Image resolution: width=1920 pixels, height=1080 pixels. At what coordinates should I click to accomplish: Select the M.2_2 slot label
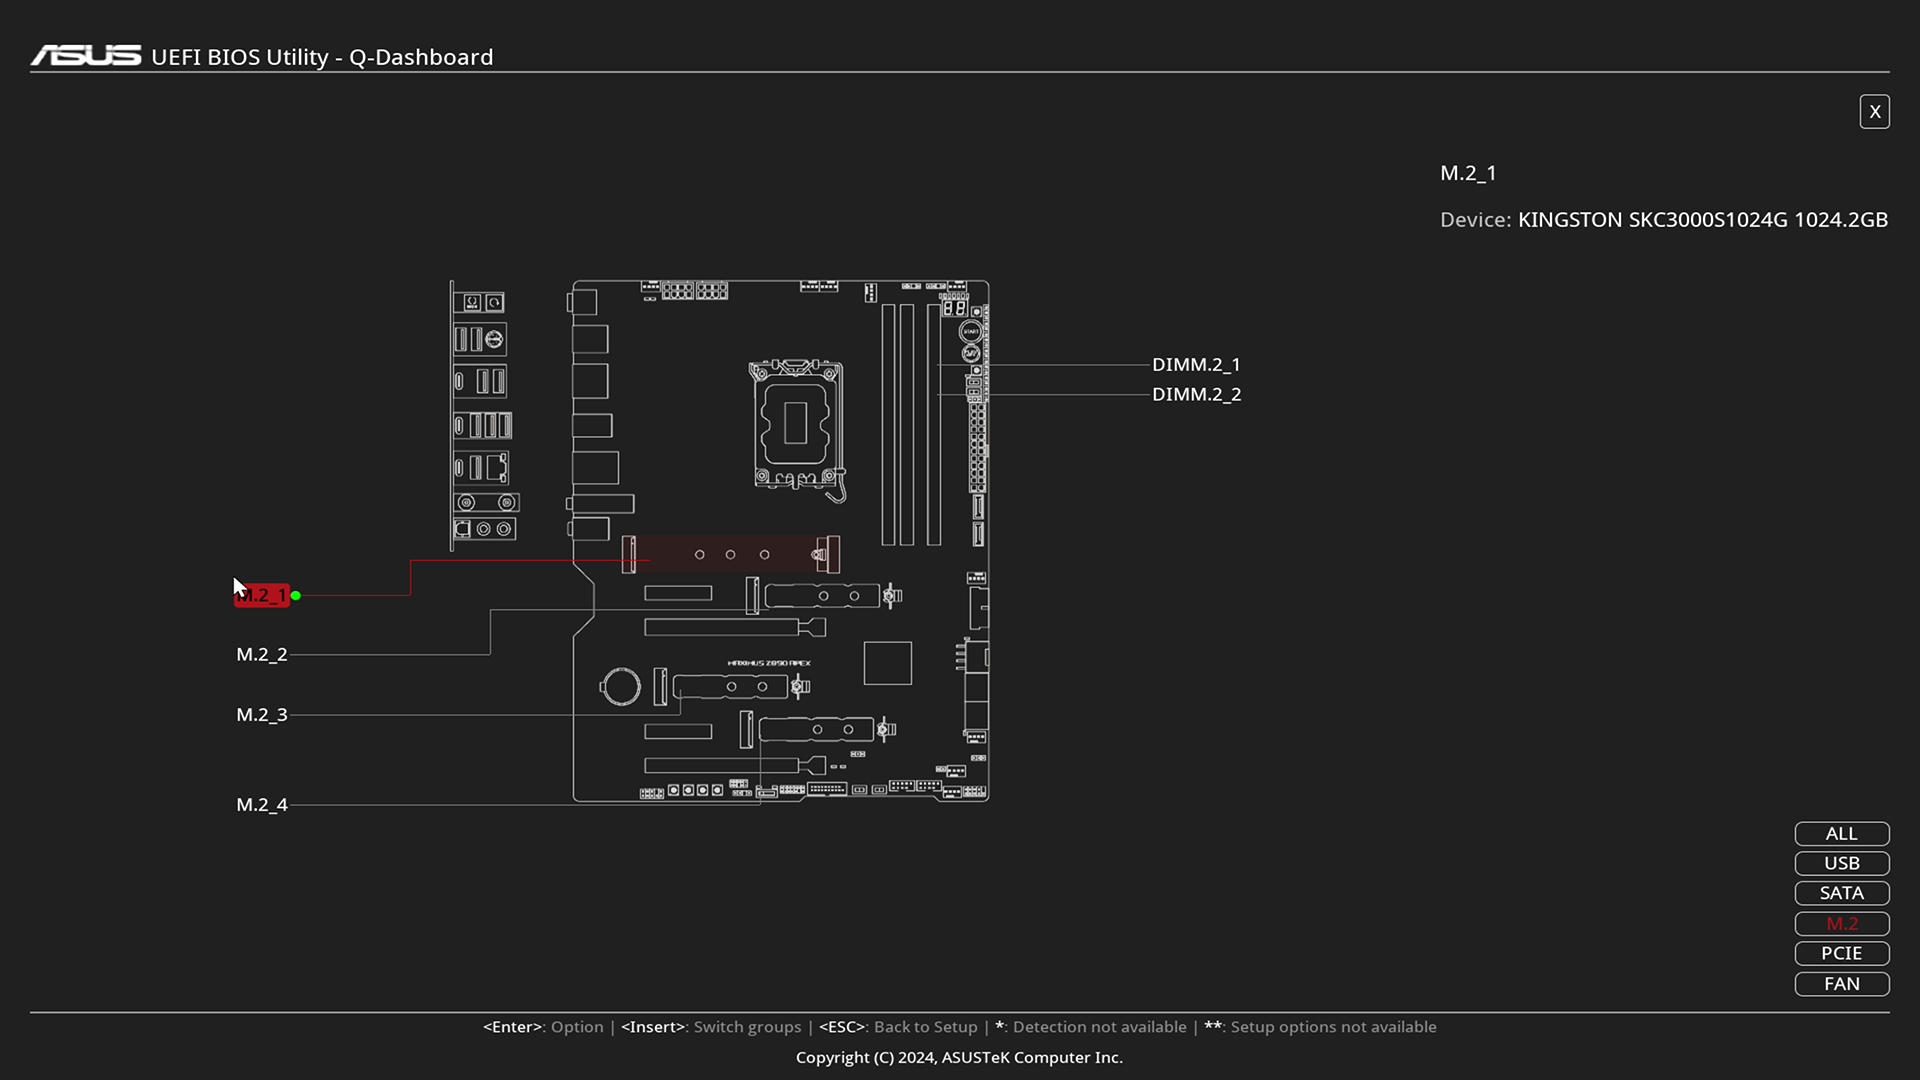(262, 655)
